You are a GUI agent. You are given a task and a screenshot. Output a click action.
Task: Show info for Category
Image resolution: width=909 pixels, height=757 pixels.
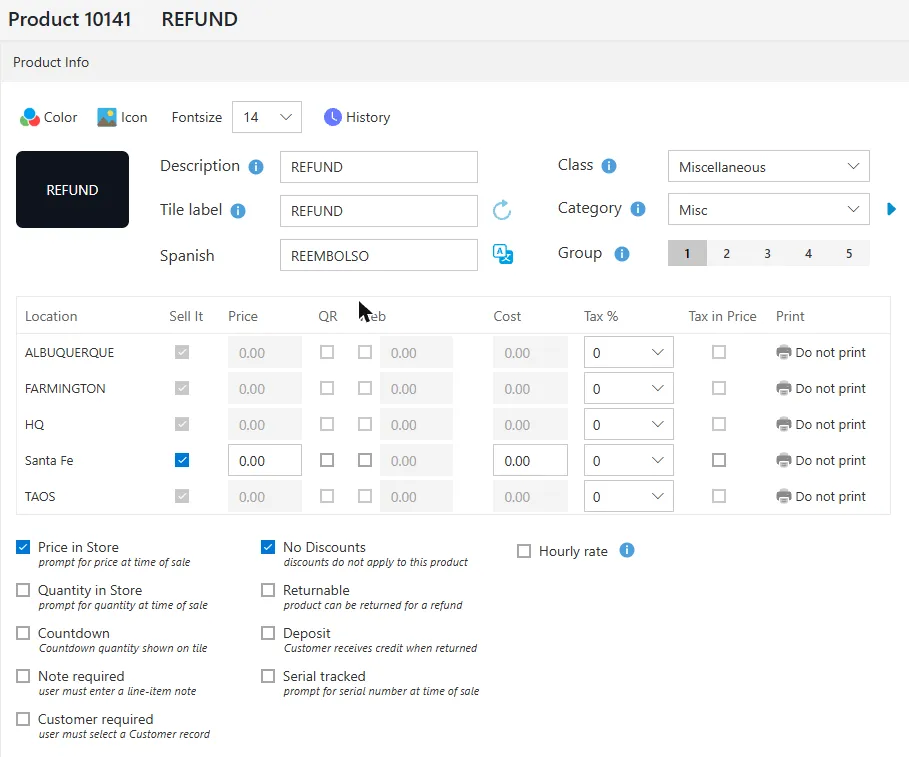point(638,209)
